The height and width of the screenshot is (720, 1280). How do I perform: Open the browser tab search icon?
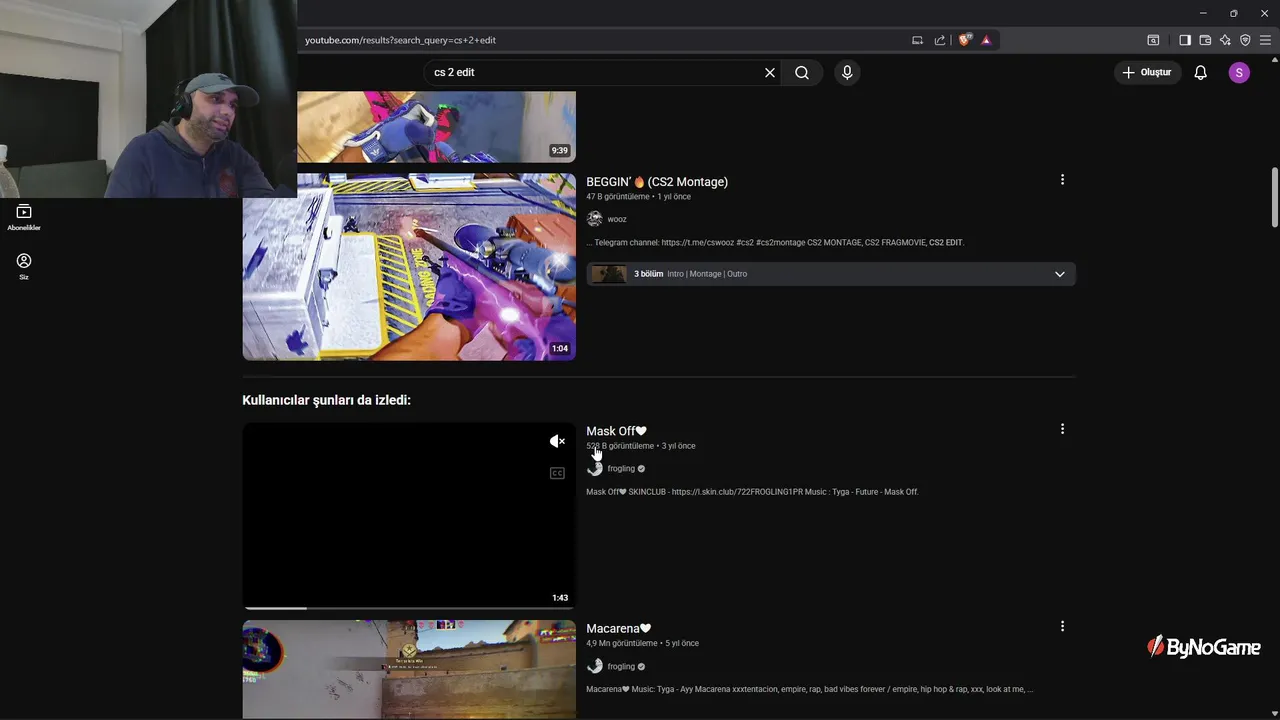coord(1153,40)
